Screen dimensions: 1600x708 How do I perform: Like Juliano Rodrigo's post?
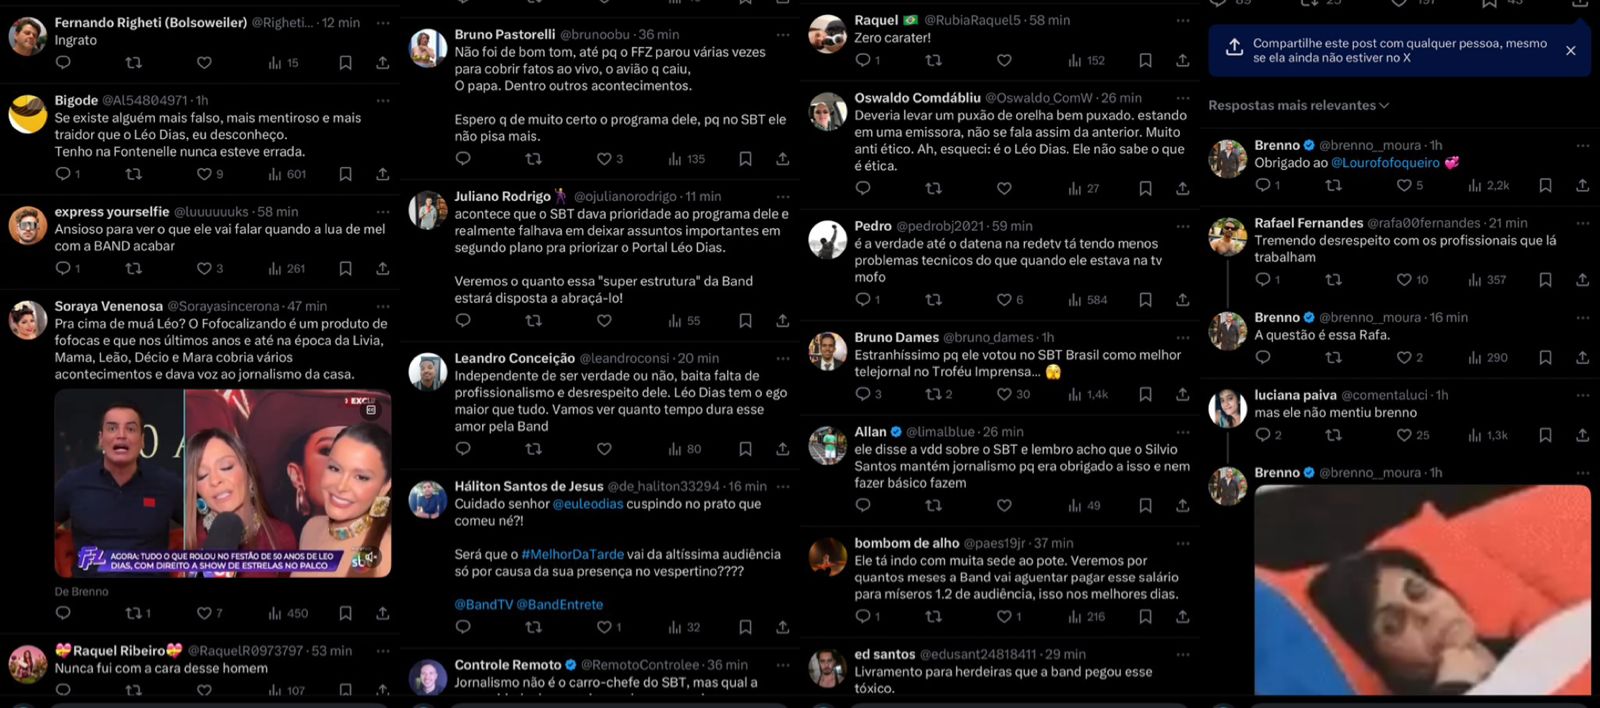(604, 321)
